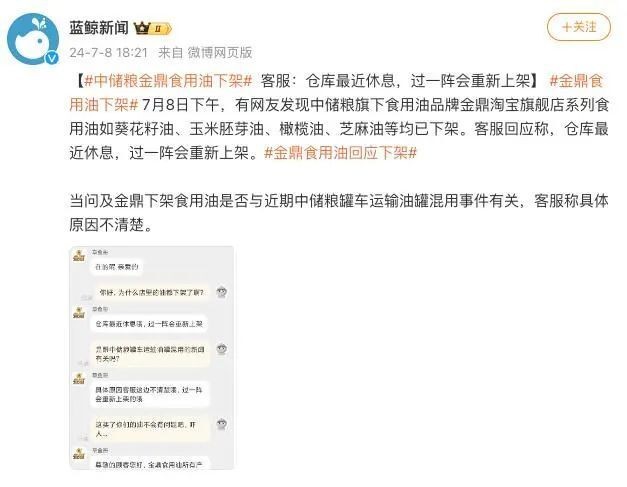Click the #金鼎食 hashtag at line end

point(576,81)
